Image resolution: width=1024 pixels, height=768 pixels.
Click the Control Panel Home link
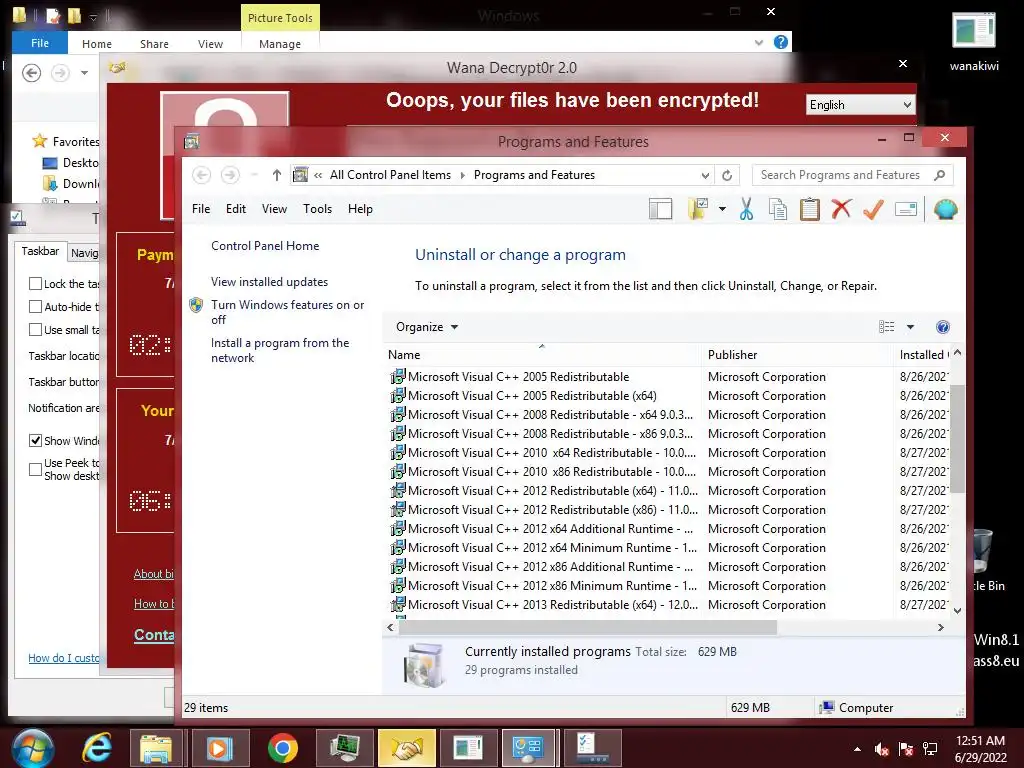[x=265, y=246]
